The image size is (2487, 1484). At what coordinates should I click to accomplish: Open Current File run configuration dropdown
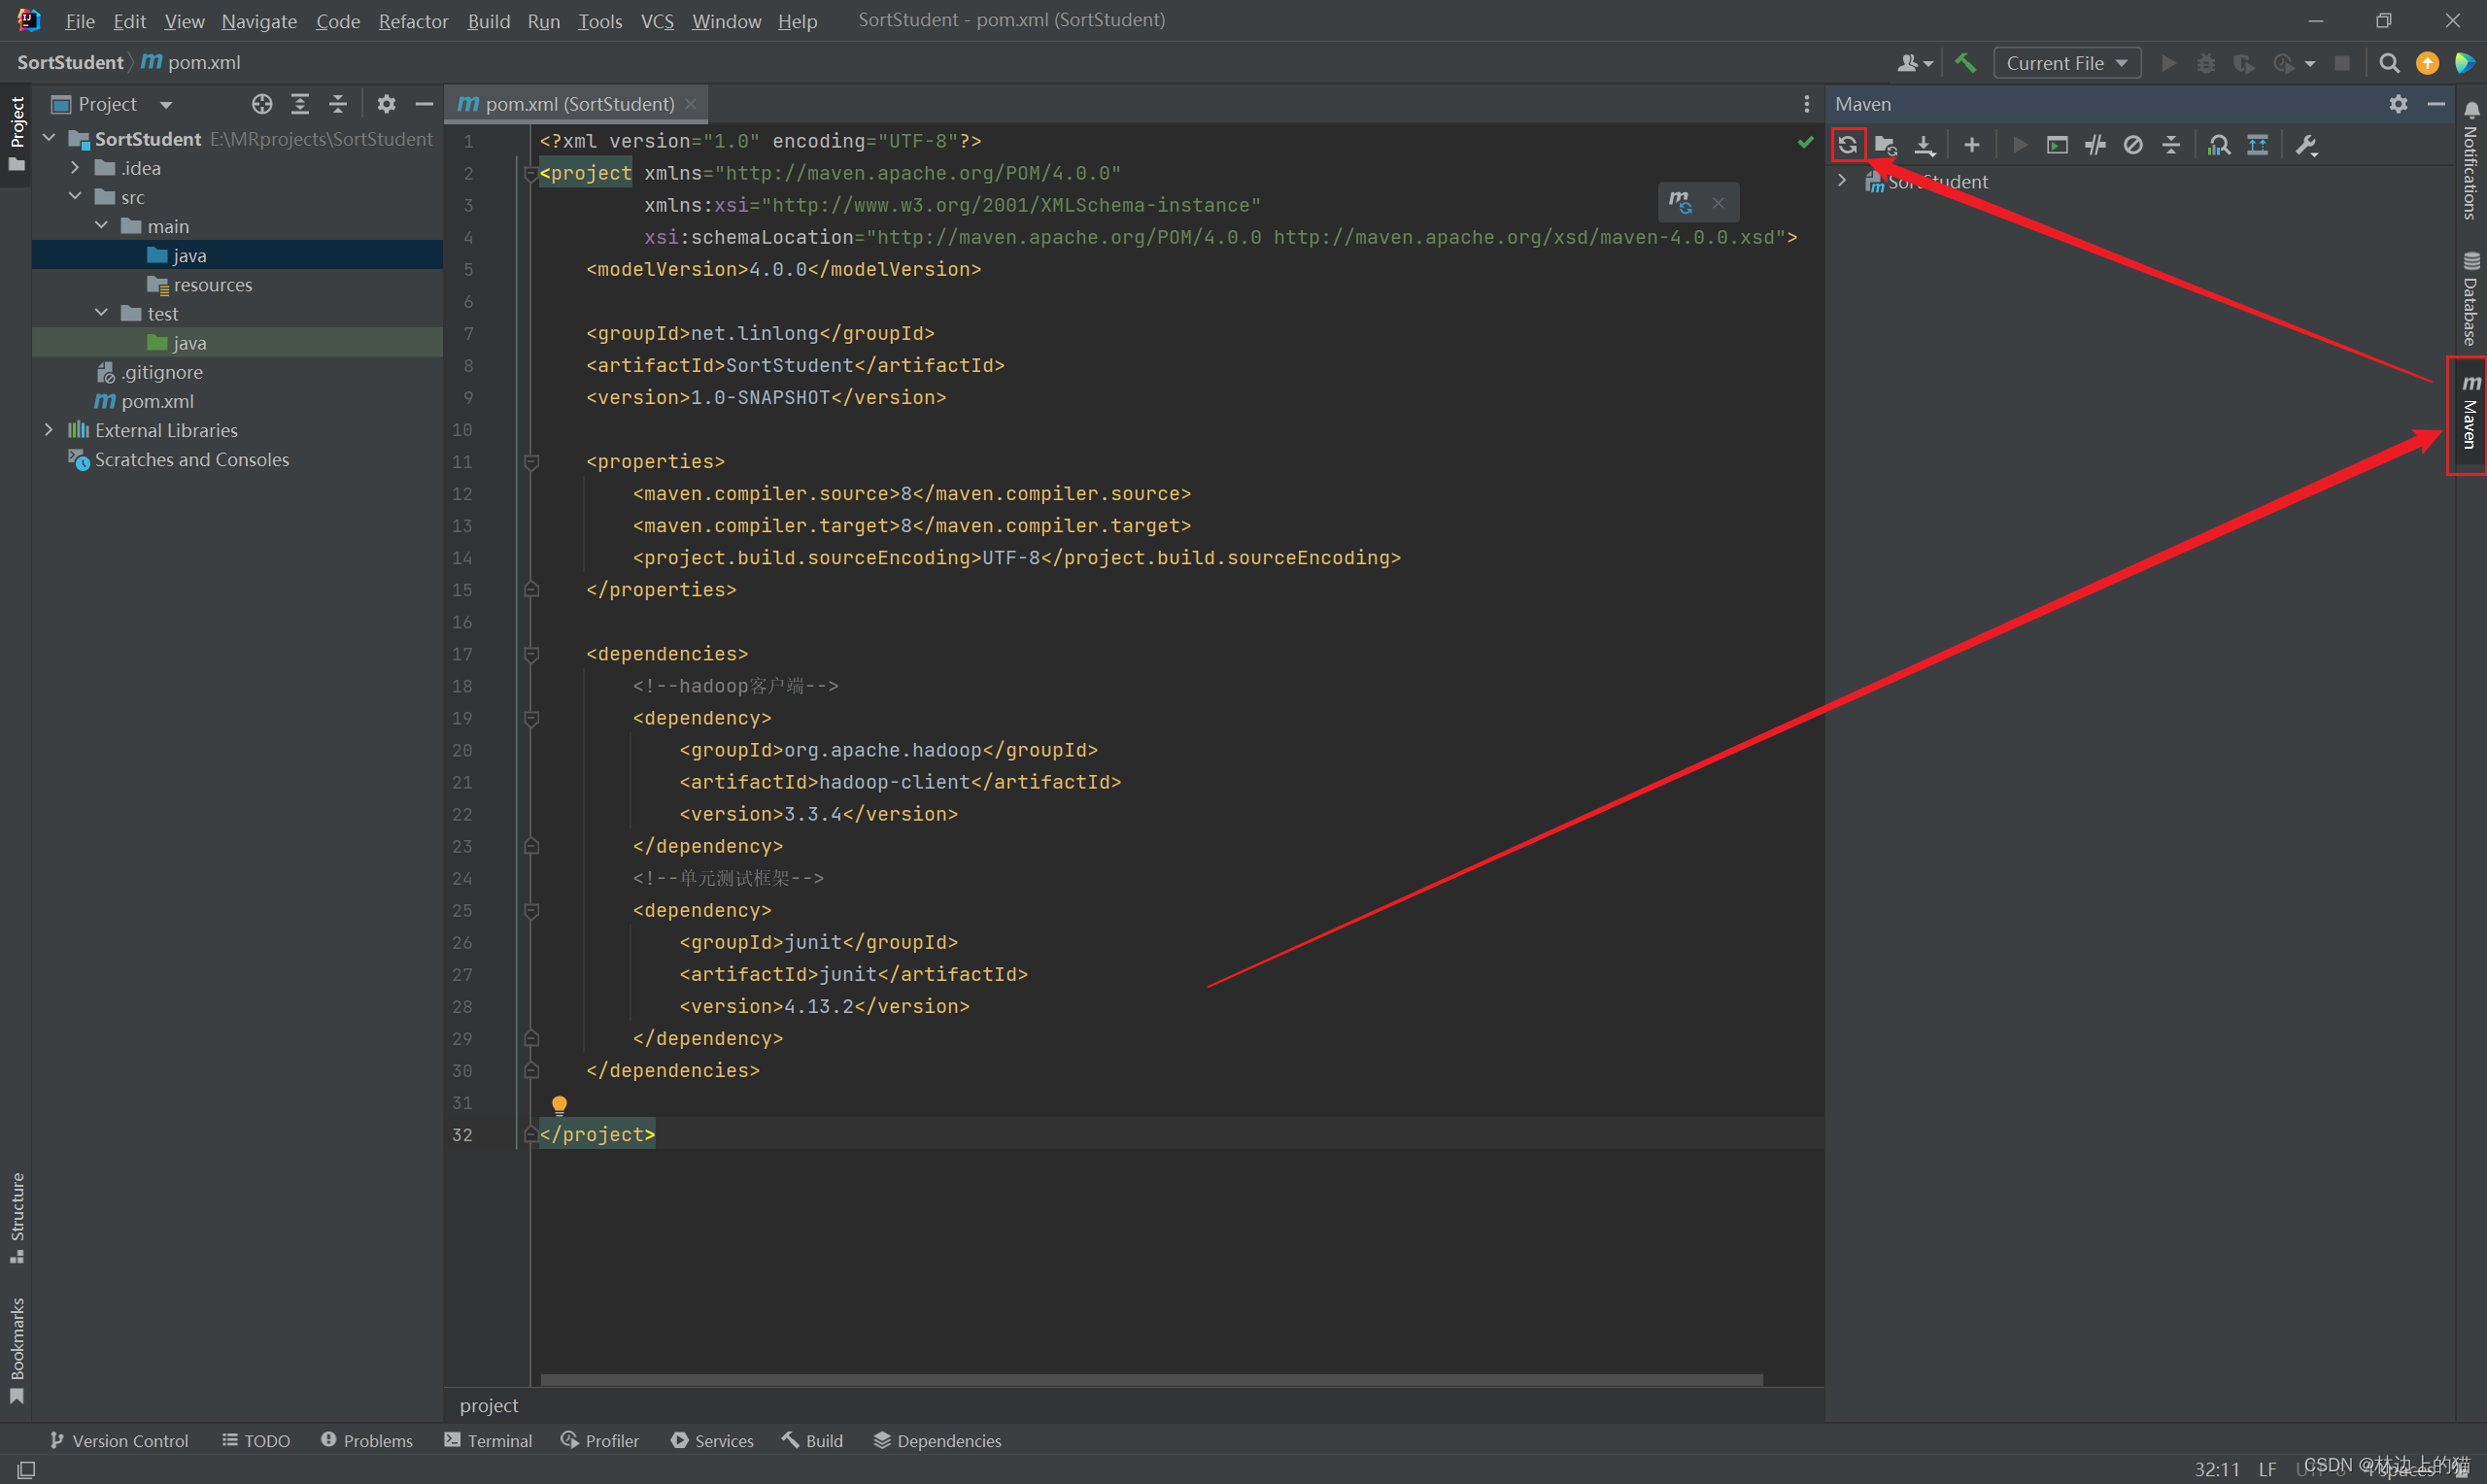2066,63
